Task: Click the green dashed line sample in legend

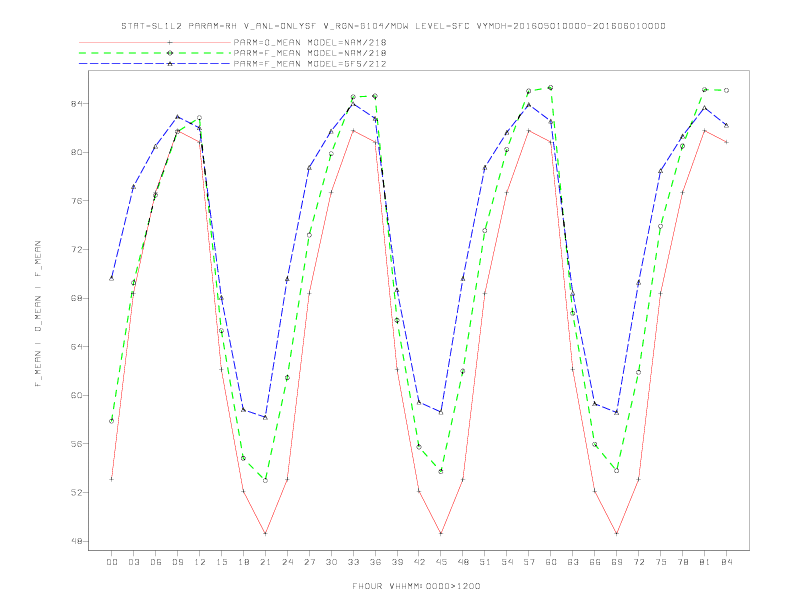Action: coord(155,53)
